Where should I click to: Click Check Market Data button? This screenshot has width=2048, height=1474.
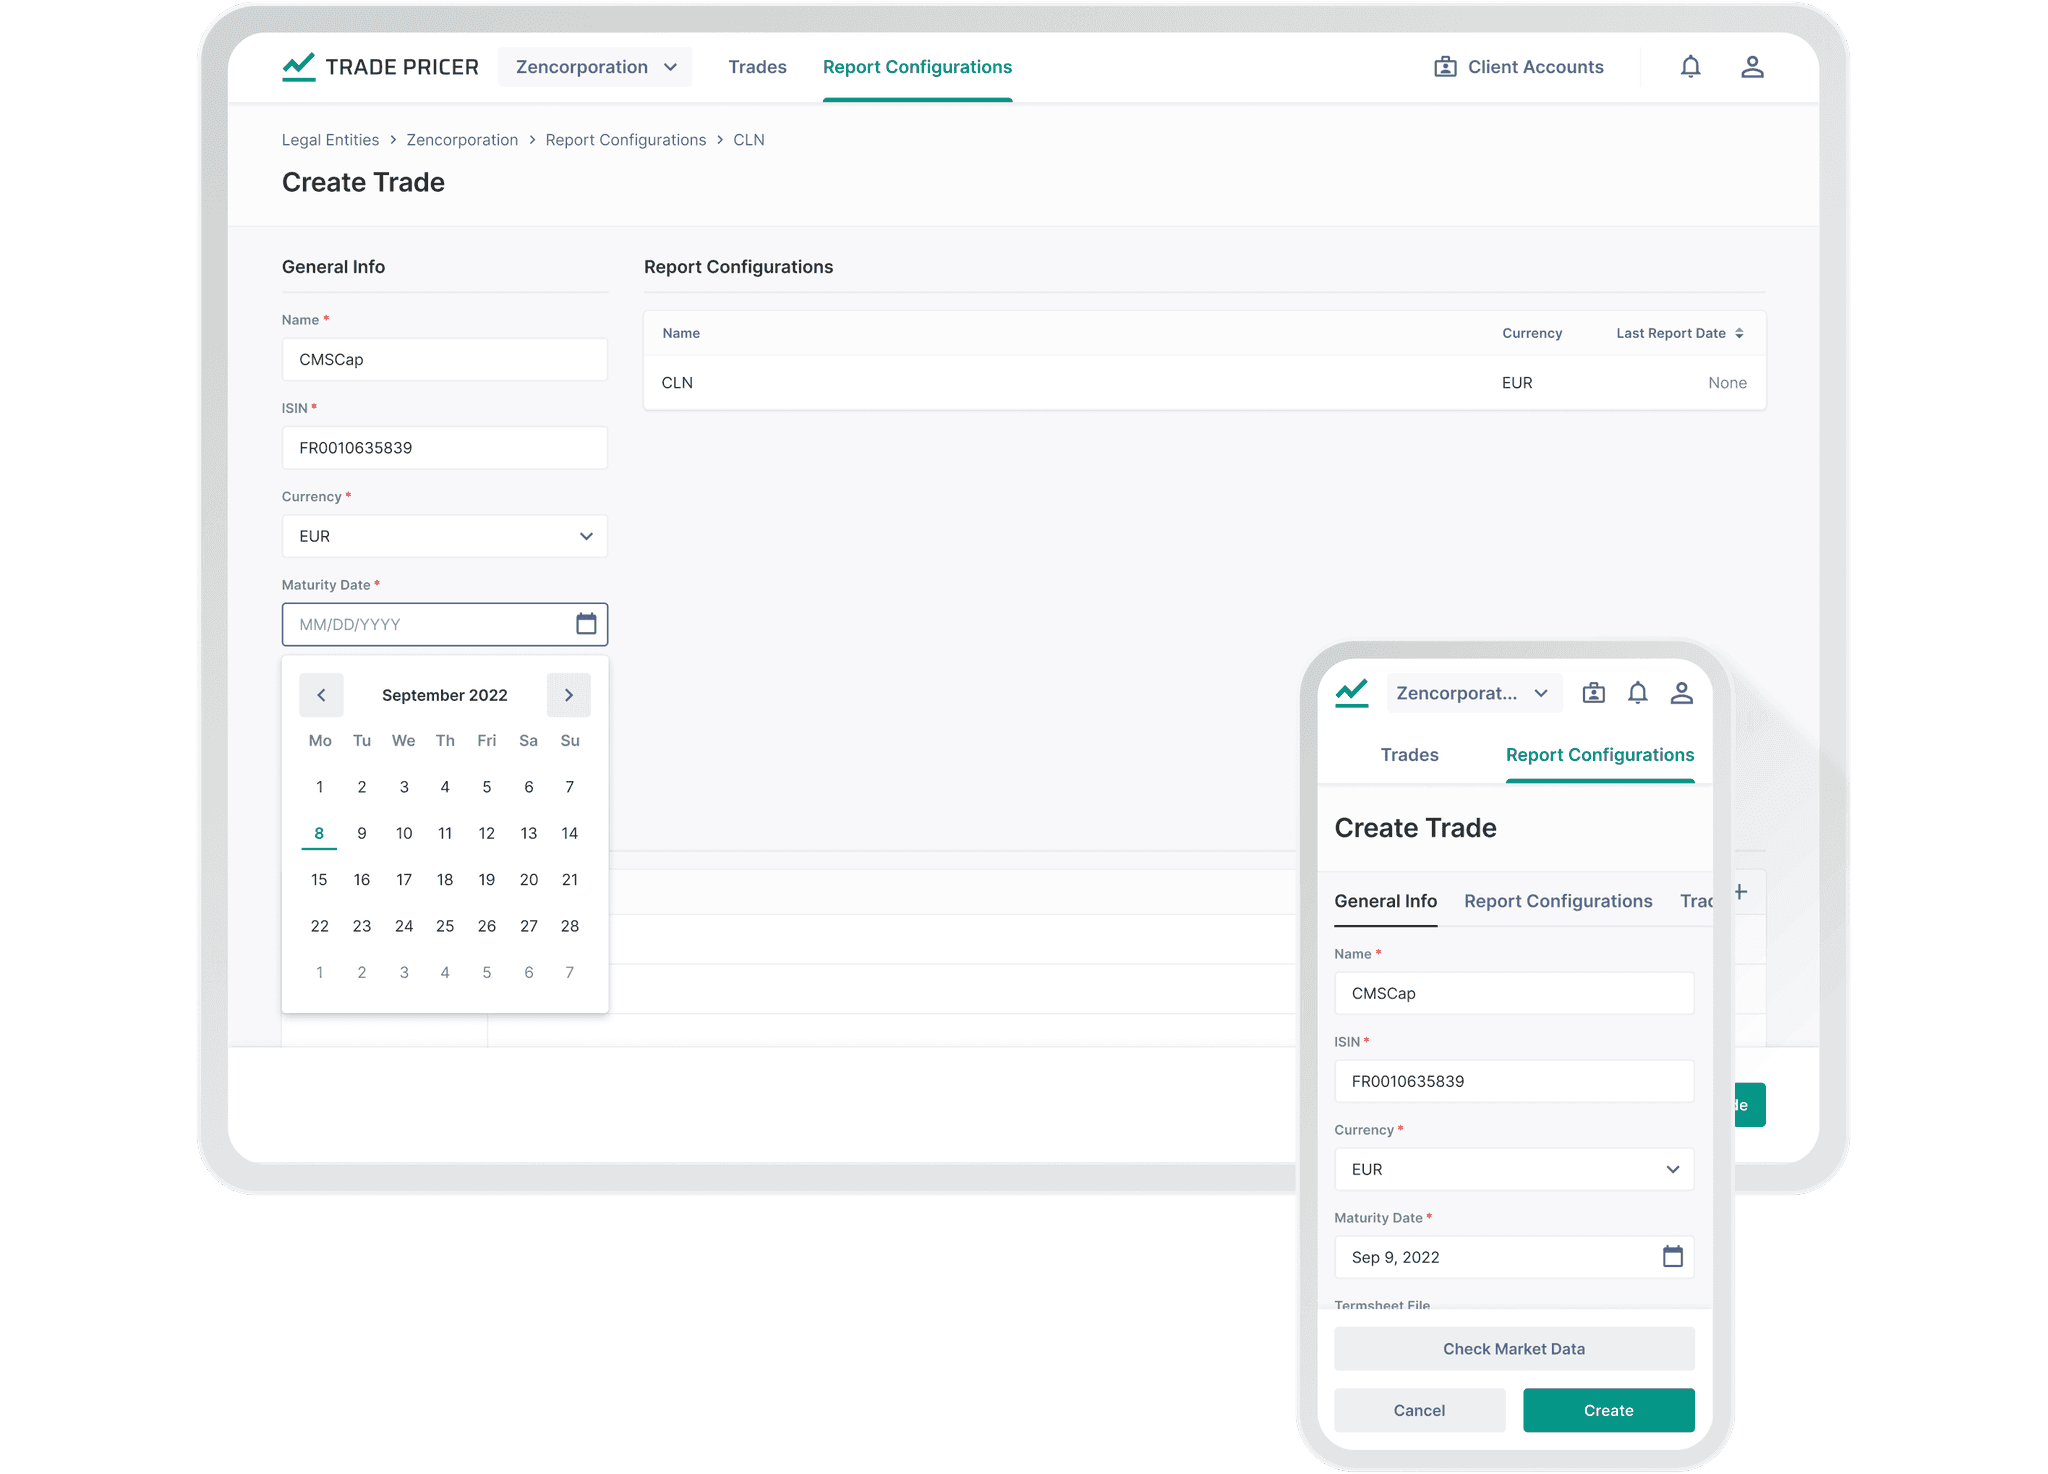coord(1513,1349)
